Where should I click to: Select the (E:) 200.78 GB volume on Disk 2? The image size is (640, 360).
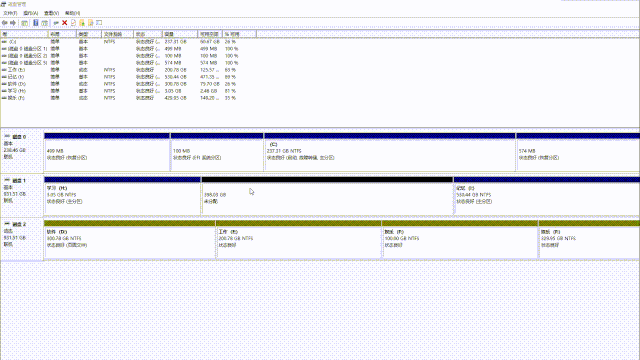pyautogui.click(x=299, y=239)
